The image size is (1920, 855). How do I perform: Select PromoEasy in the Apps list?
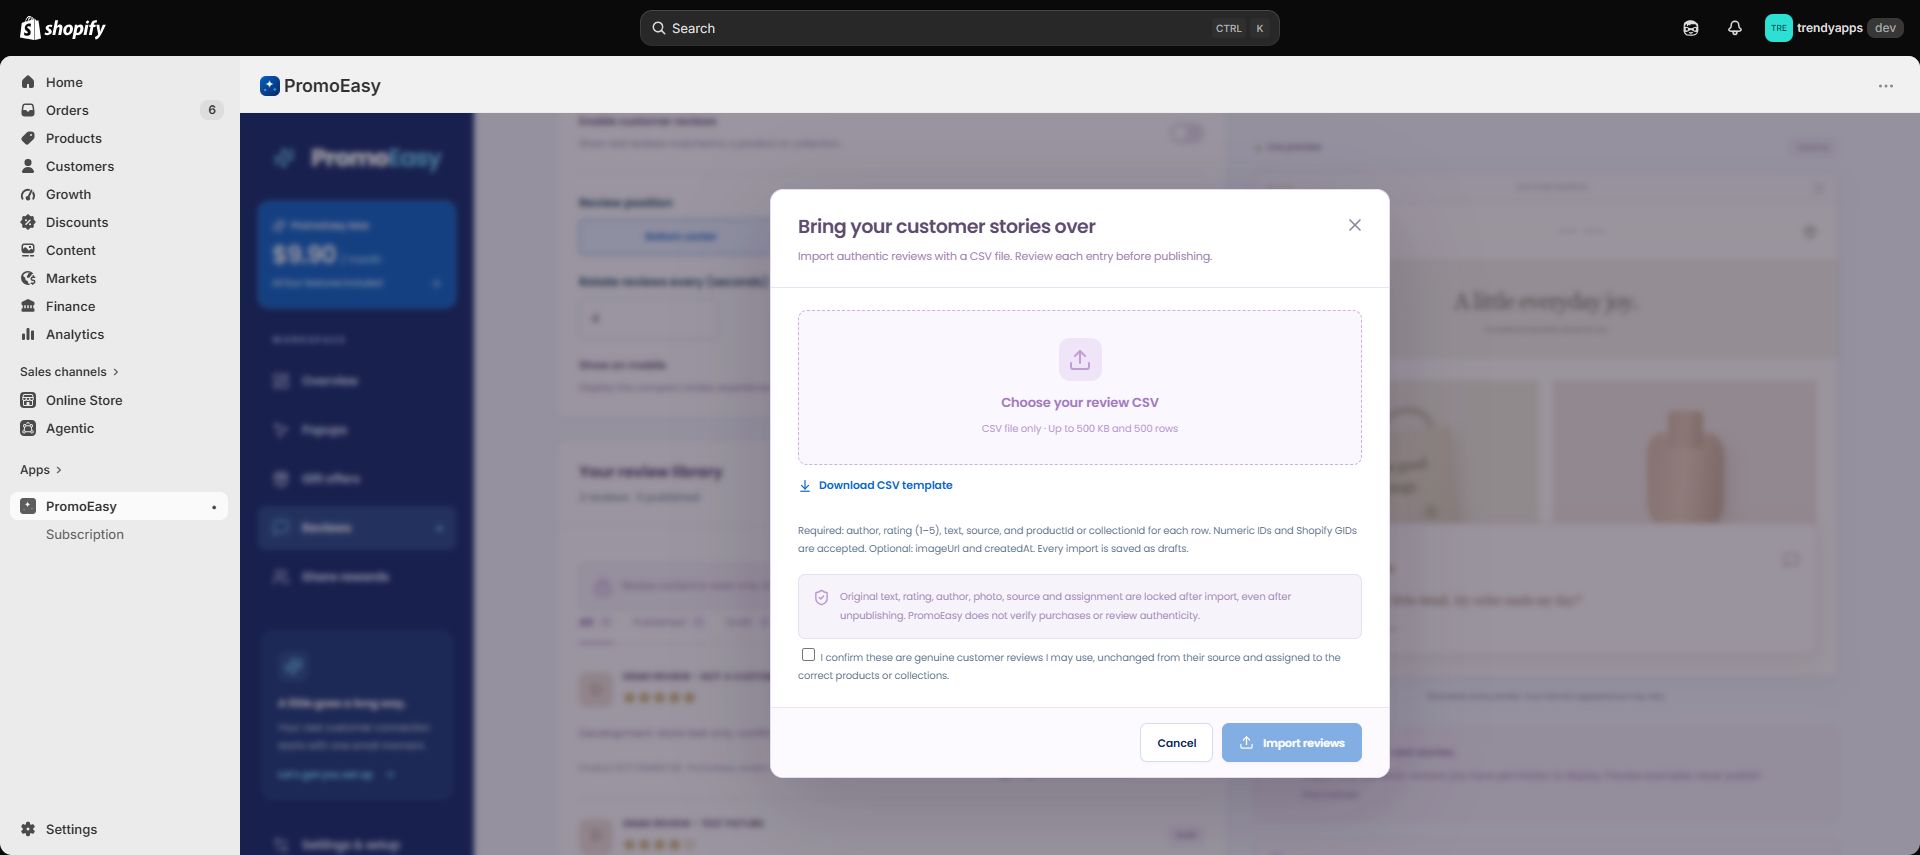119,506
